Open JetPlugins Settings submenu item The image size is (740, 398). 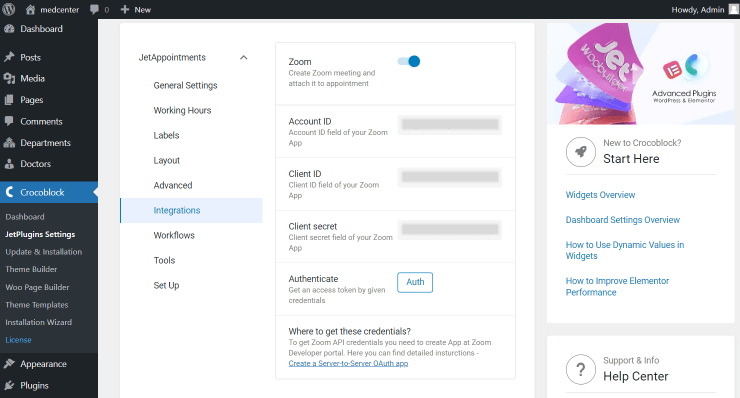click(x=40, y=234)
